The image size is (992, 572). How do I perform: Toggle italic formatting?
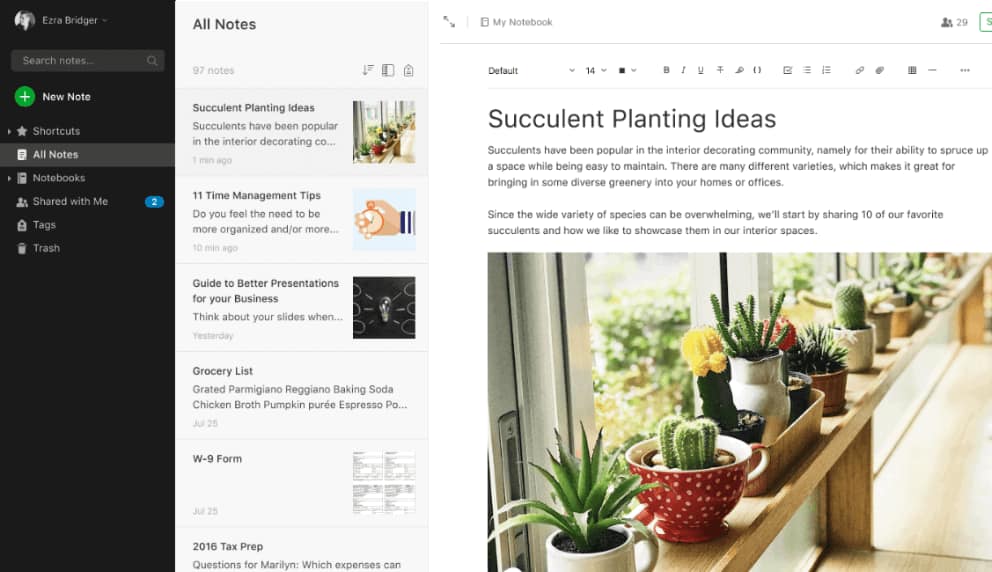point(683,70)
